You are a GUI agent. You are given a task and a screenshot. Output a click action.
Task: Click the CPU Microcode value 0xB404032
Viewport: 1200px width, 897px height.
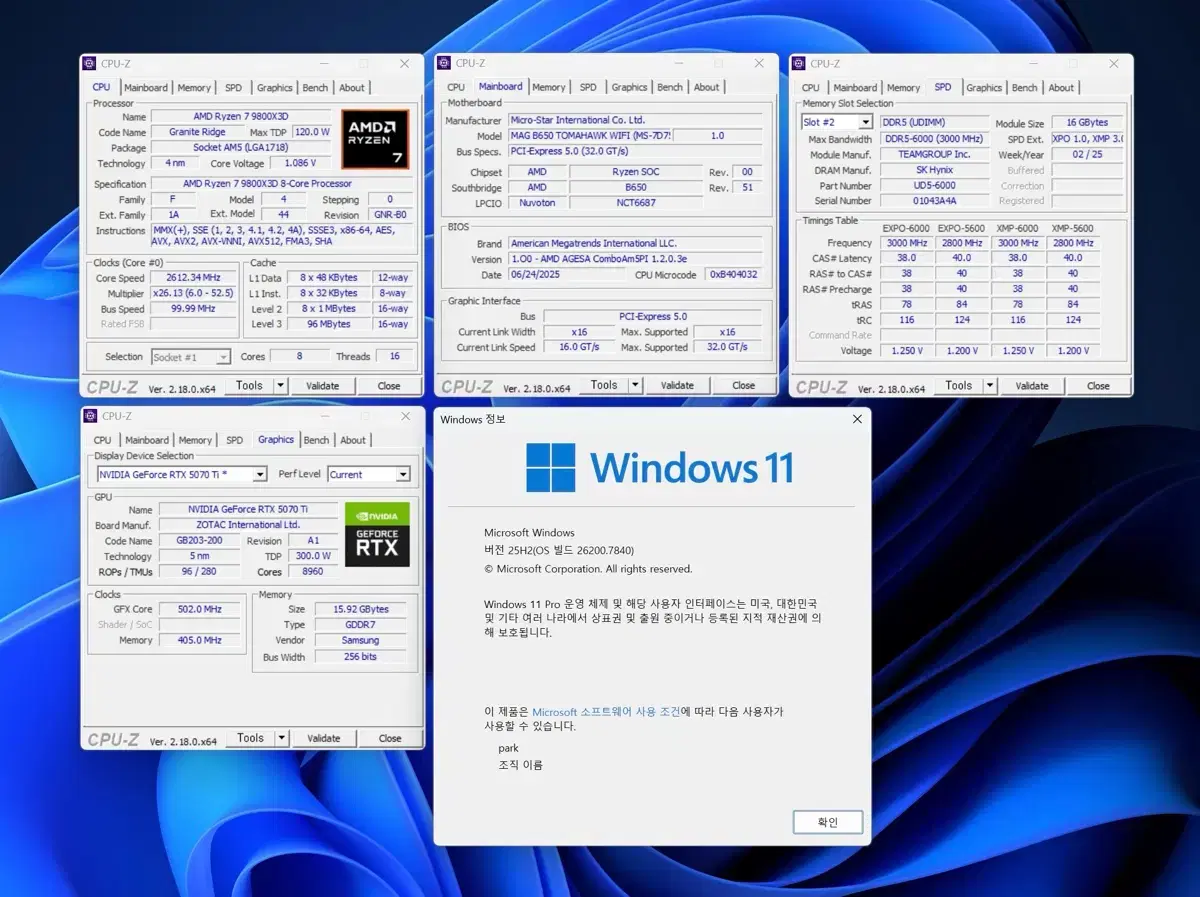733,274
